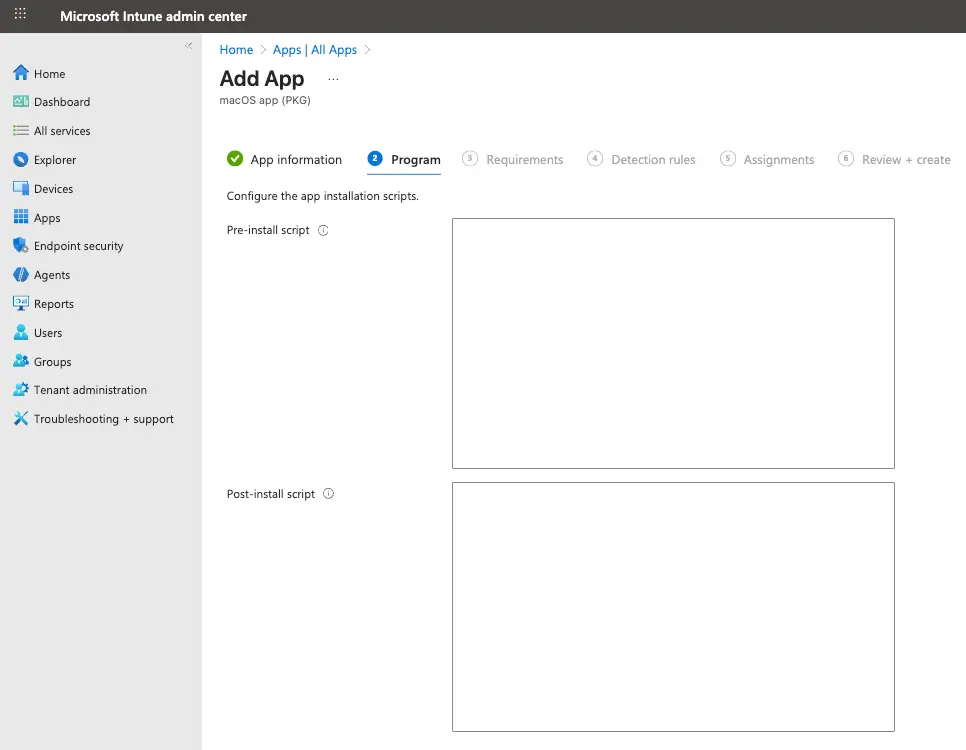Open the ellipsis menu beside Add App
Viewport: 966px width, 750px height.
point(333,79)
